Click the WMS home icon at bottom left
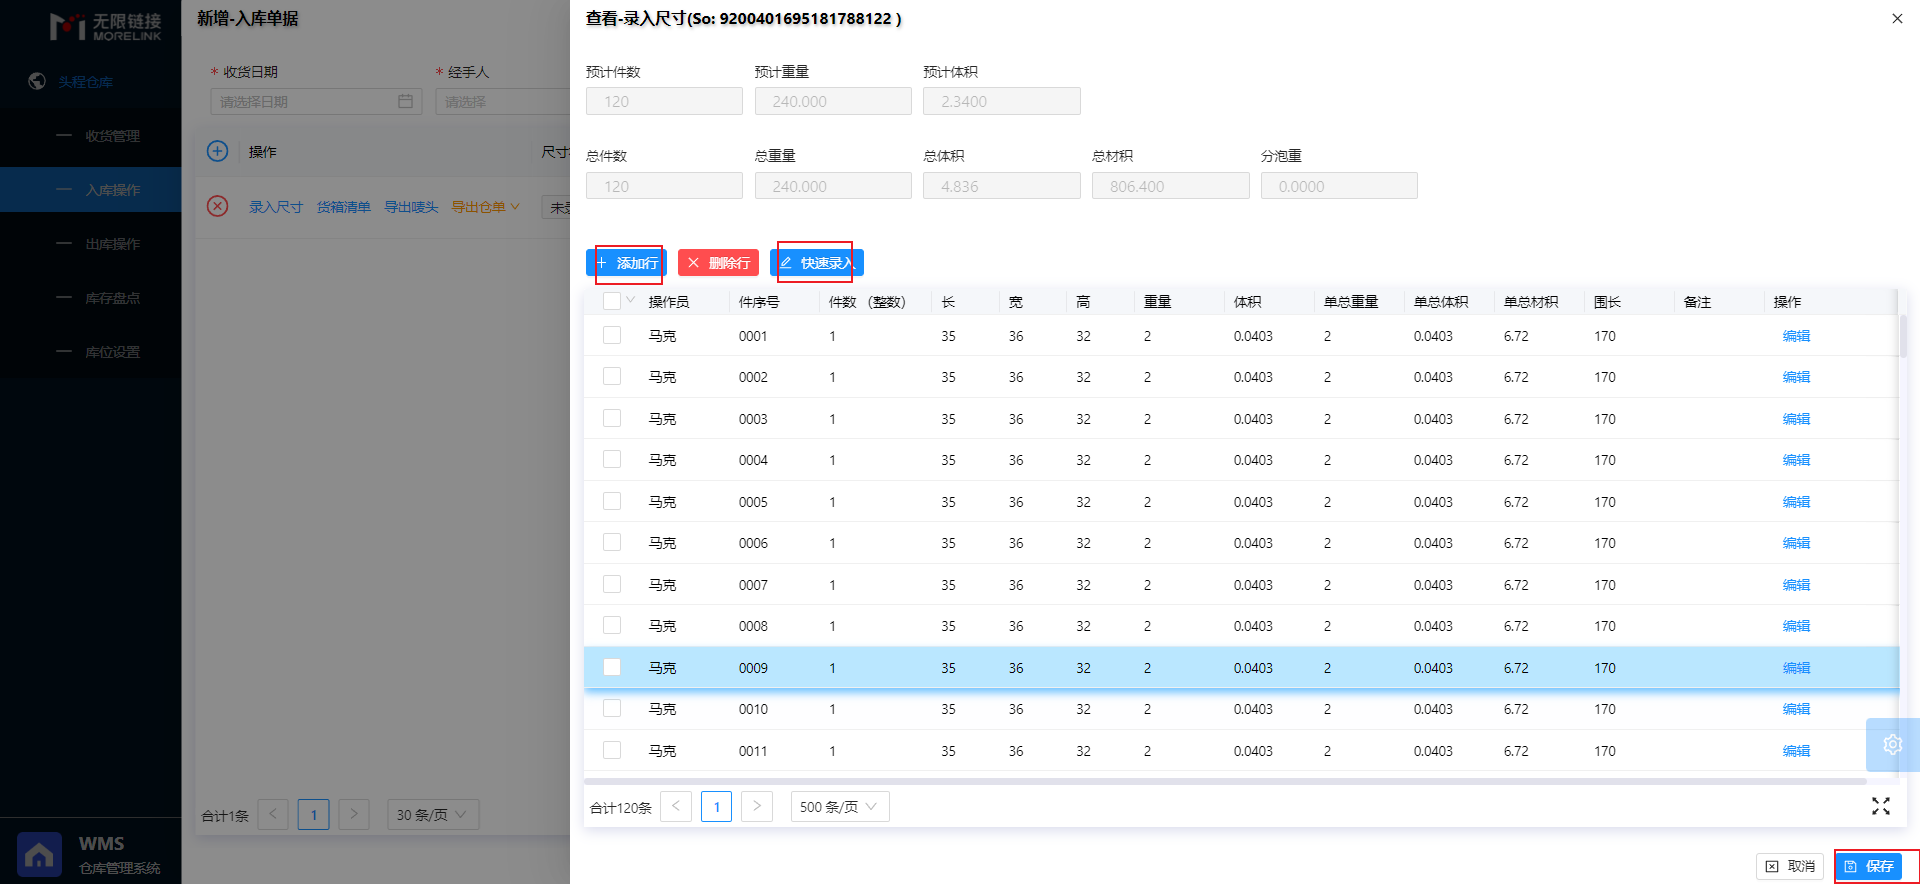This screenshot has width=1920, height=884. tap(39, 855)
